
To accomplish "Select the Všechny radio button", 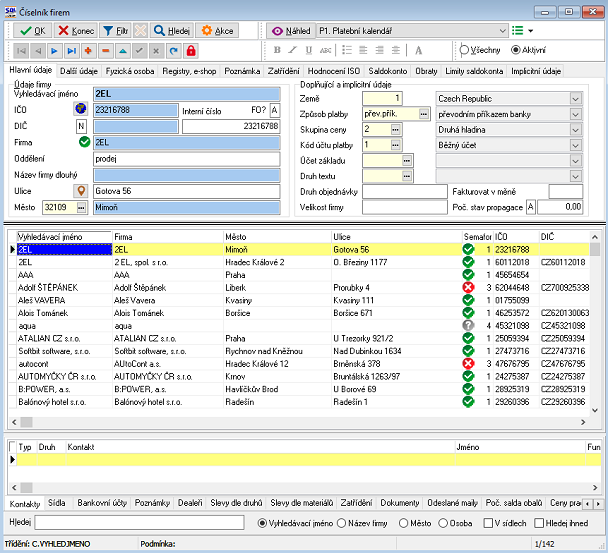I will pyautogui.click(x=466, y=50).
